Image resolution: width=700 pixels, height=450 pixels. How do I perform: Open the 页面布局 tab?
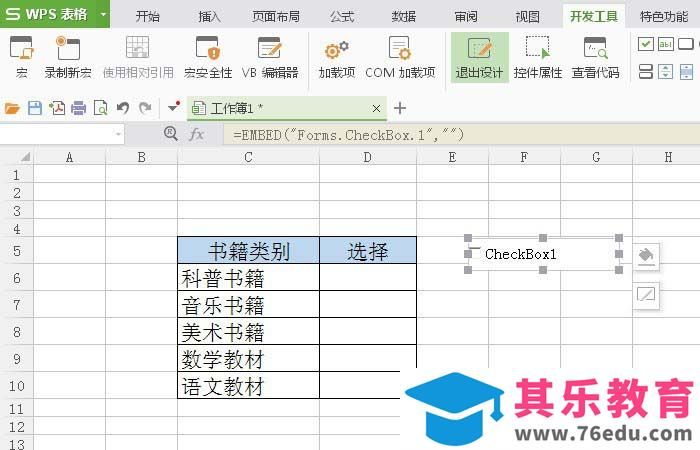[276, 17]
